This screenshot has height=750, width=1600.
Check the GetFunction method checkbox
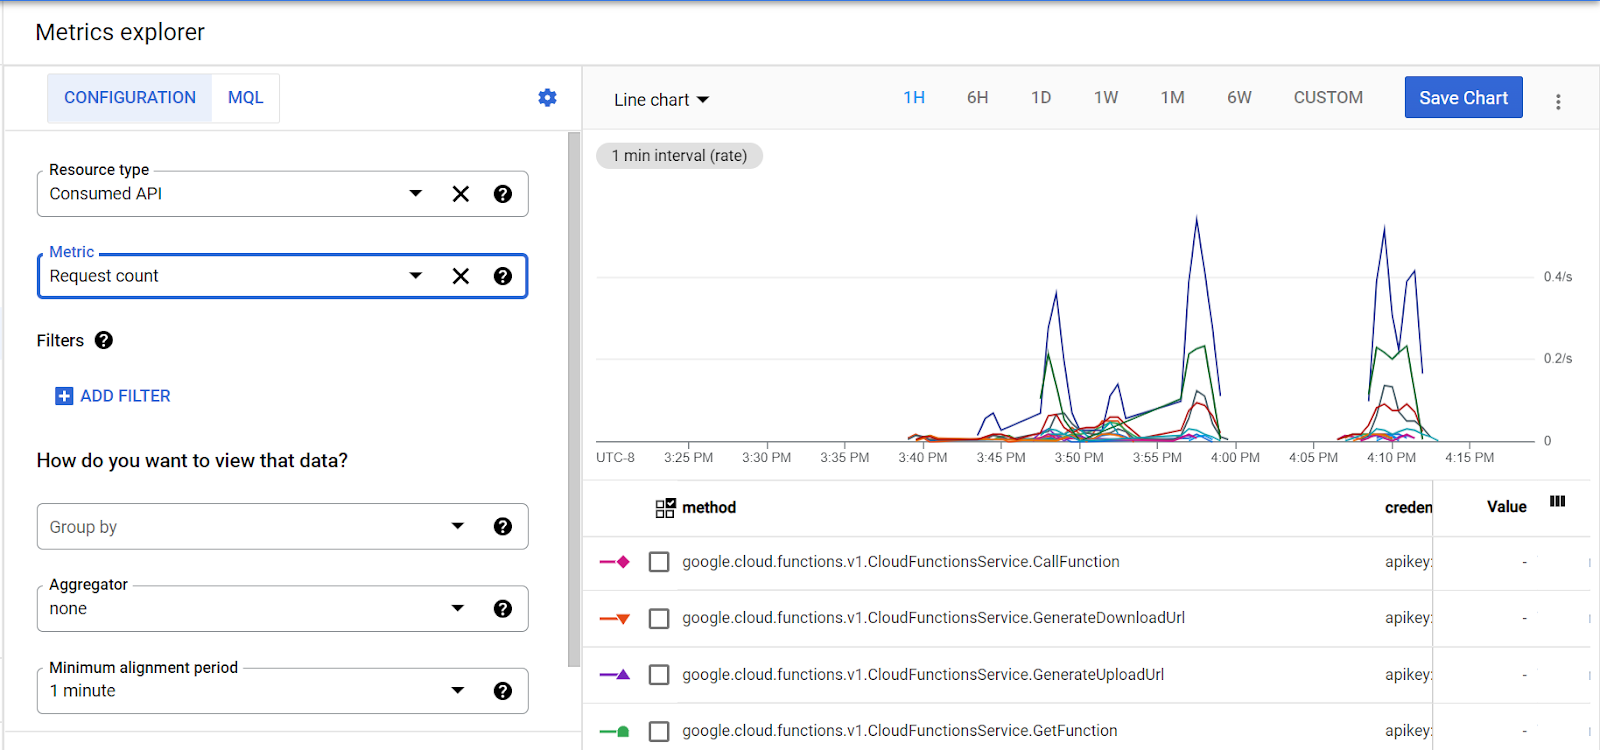click(659, 732)
